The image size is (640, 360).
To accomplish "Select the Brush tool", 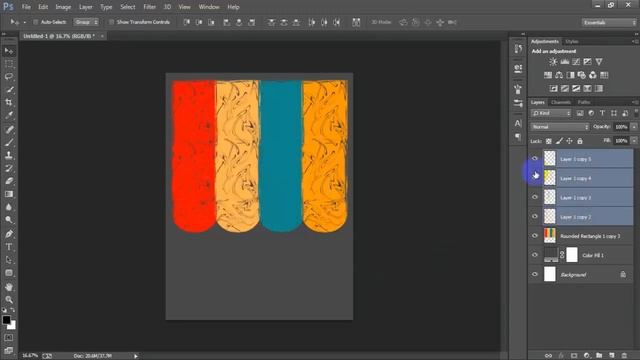I will click(9, 142).
